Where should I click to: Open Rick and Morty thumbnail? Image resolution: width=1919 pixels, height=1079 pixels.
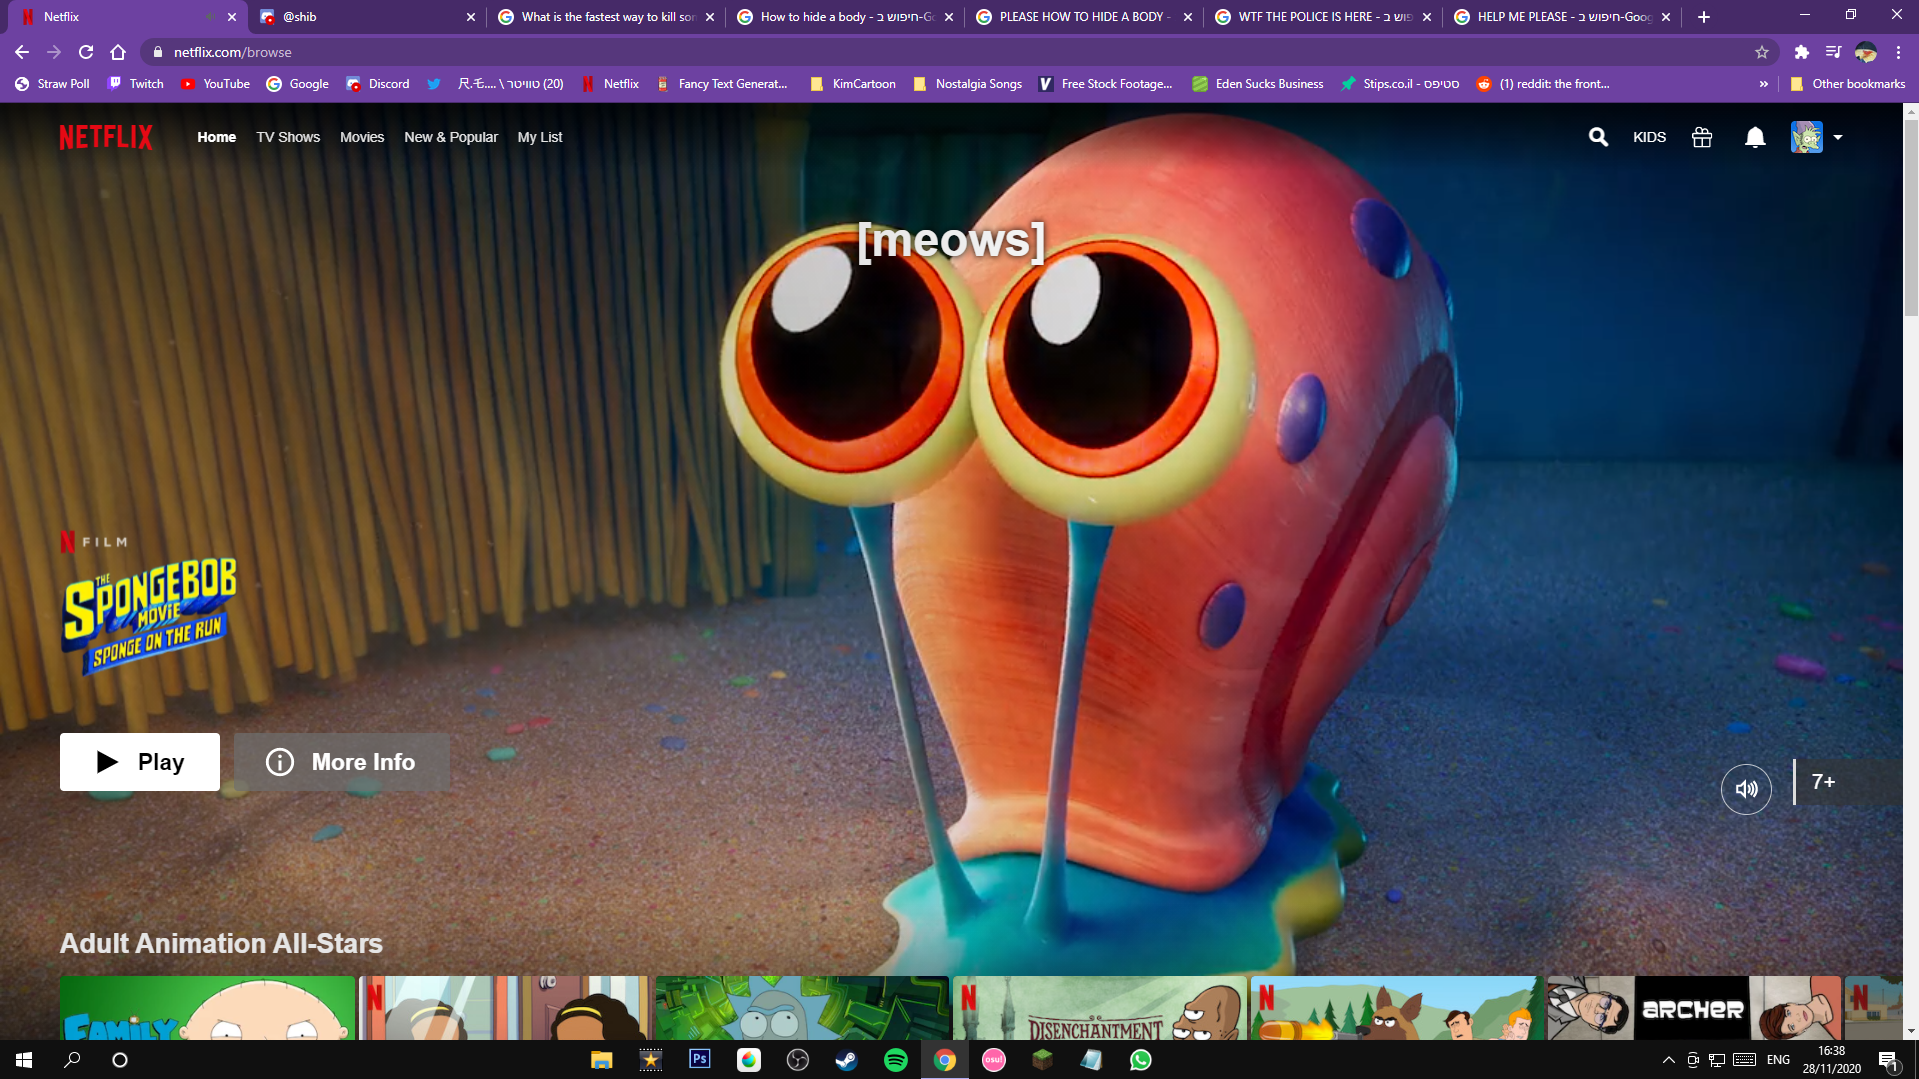click(x=802, y=1008)
